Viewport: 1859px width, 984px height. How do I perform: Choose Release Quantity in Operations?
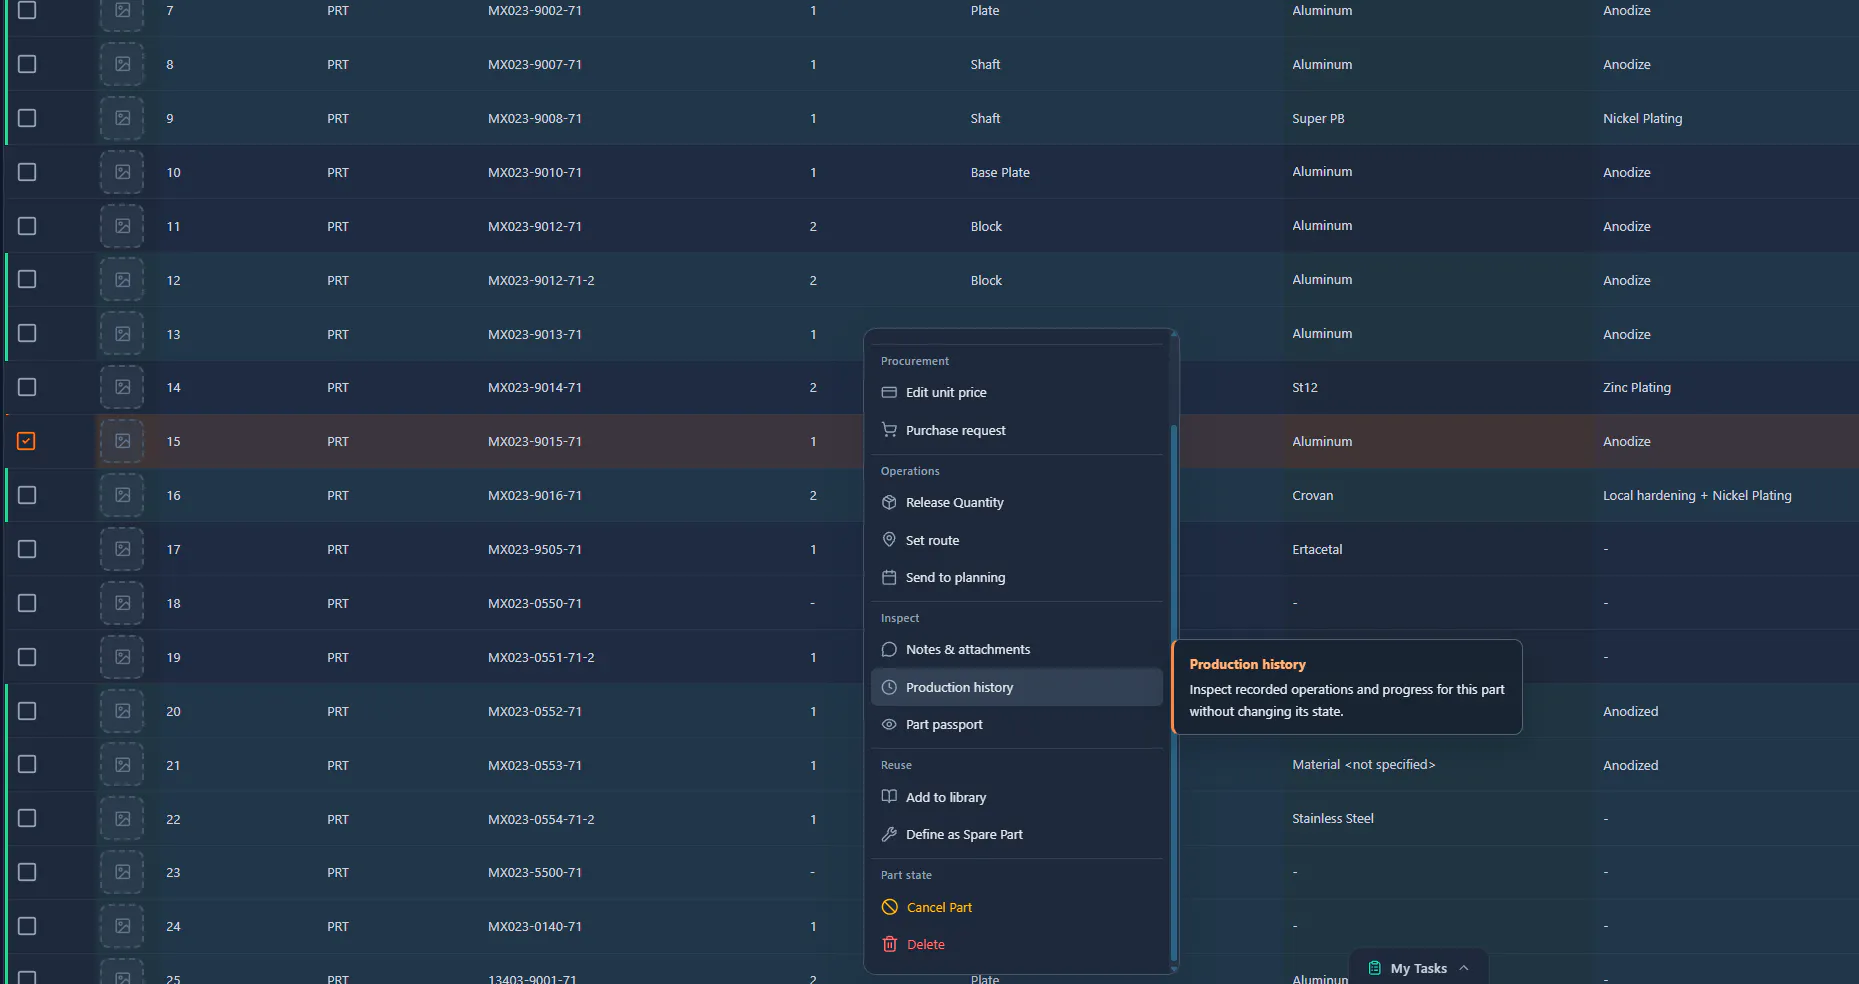(1017, 502)
